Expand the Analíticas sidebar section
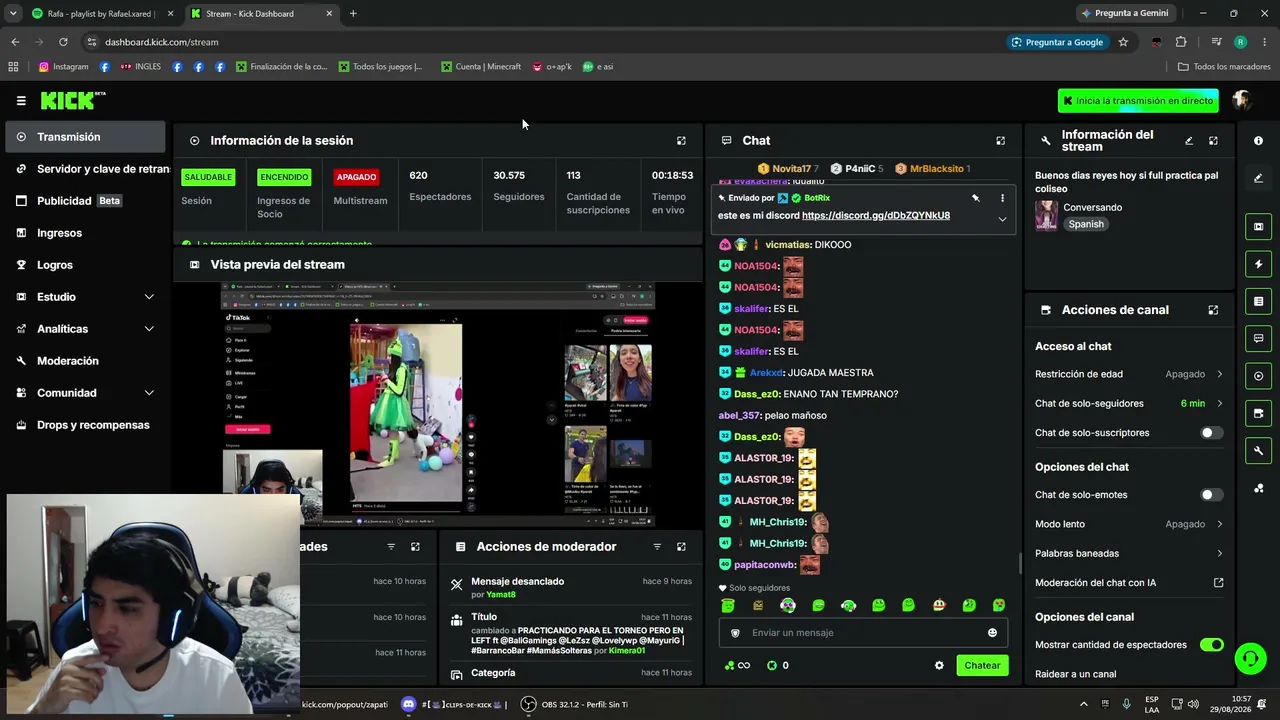Image resolution: width=1280 pixels, height=720 pixels. click(149, 329)
